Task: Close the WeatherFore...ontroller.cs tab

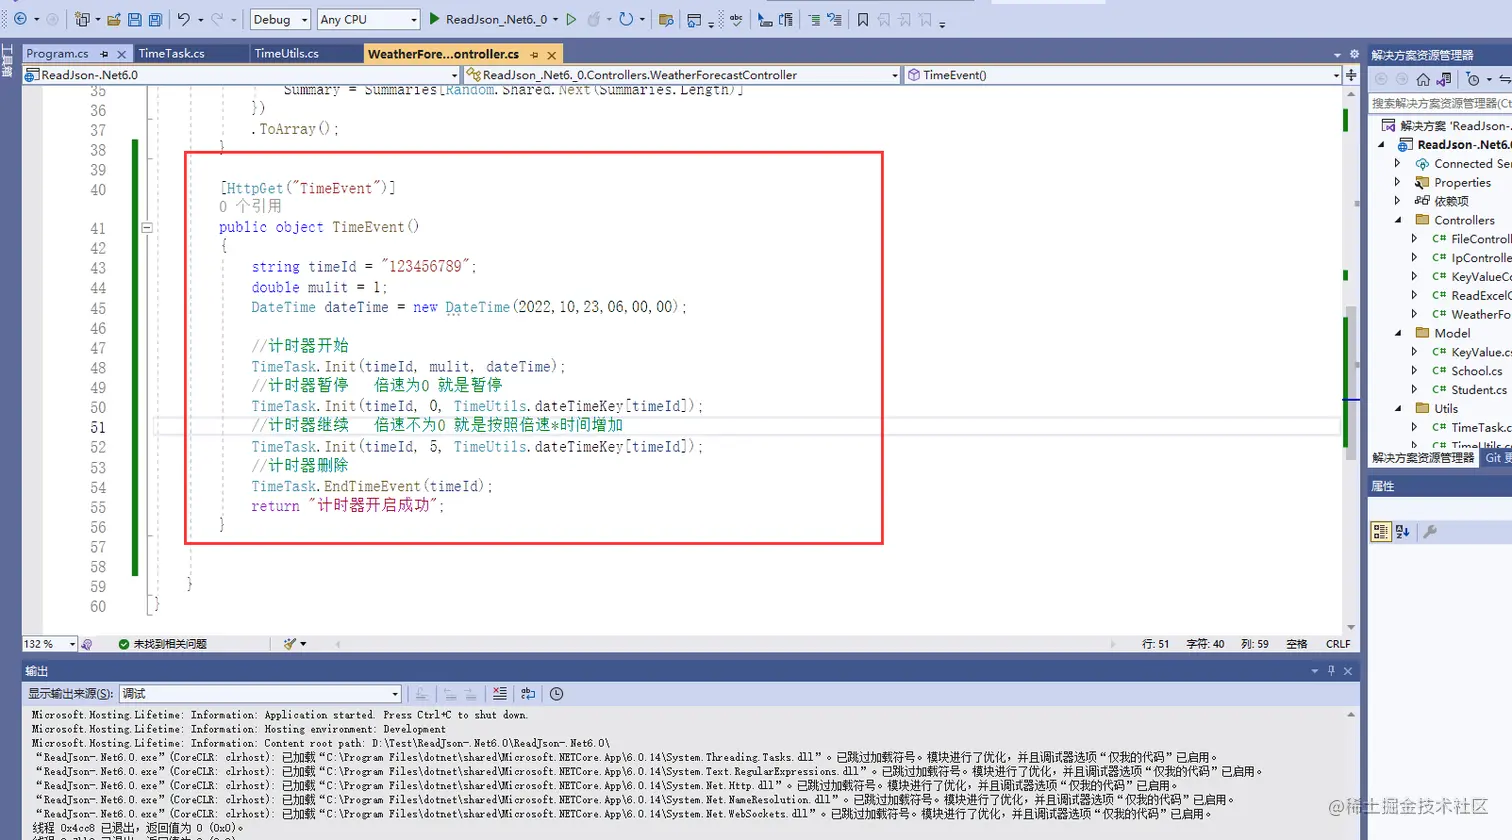Action: (x=551, y=55)
